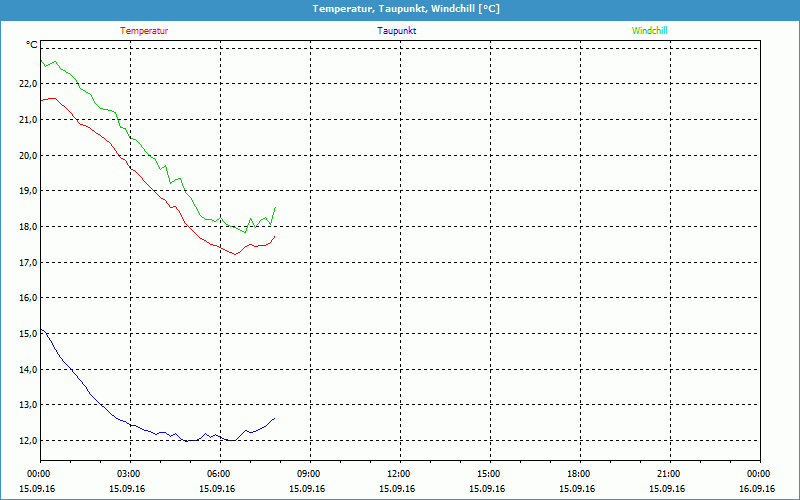Click the 16,0 value on the y-axis
The width and height of the screenshot is (800, 500).
[x=27, y=298]
